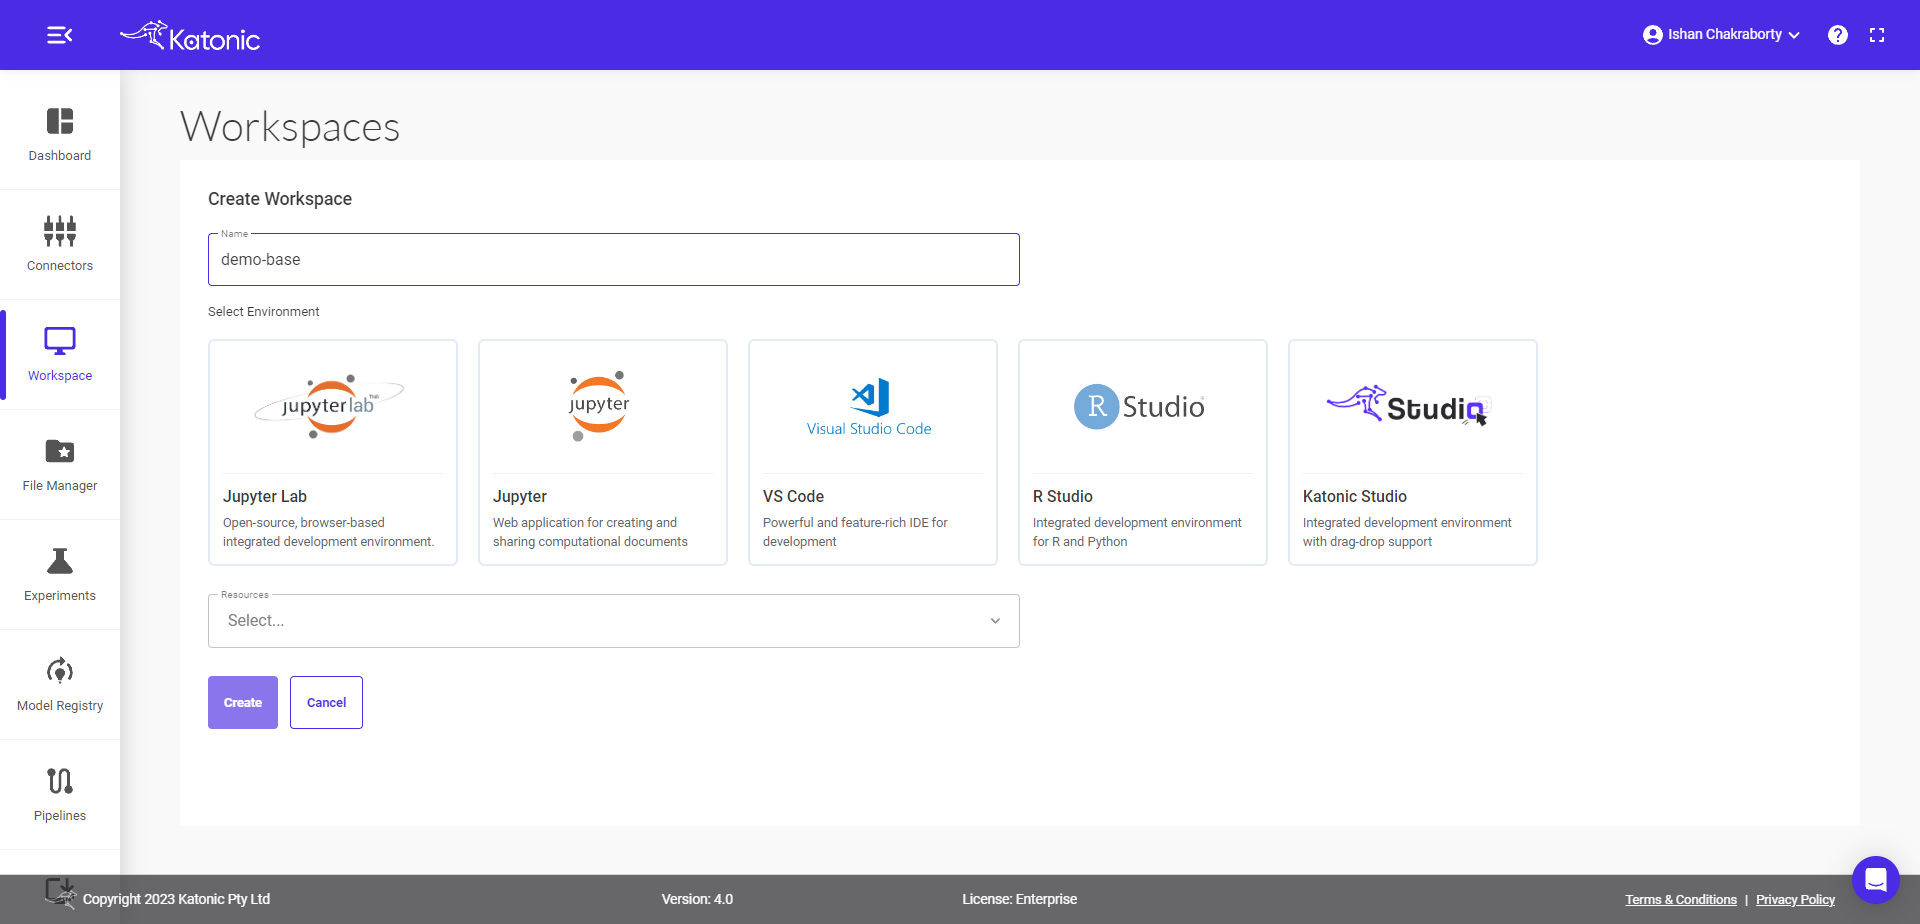Open the Connectors icon in sidebar
The height and width of the screenshot is (924, 1920).
[60, 231]
